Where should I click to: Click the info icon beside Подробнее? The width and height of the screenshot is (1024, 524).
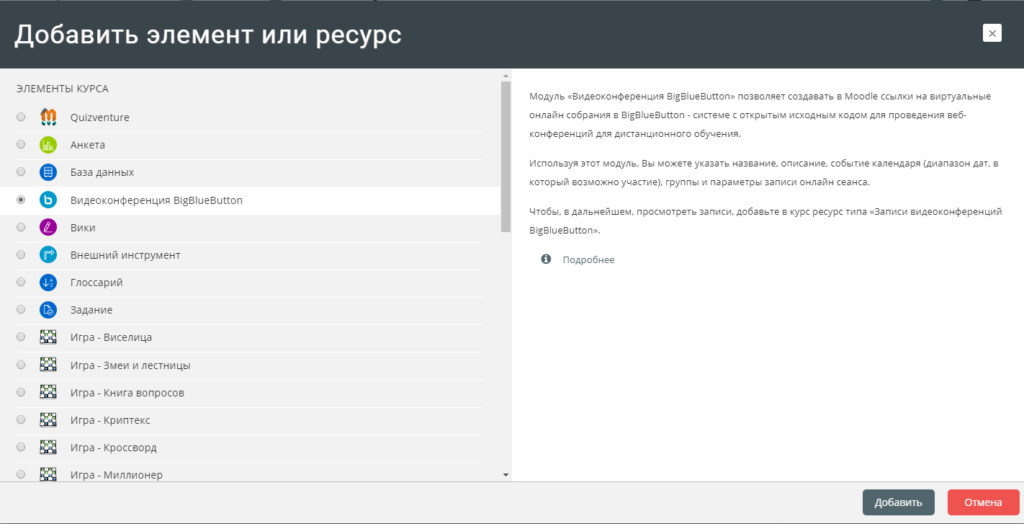coord(546,259)
